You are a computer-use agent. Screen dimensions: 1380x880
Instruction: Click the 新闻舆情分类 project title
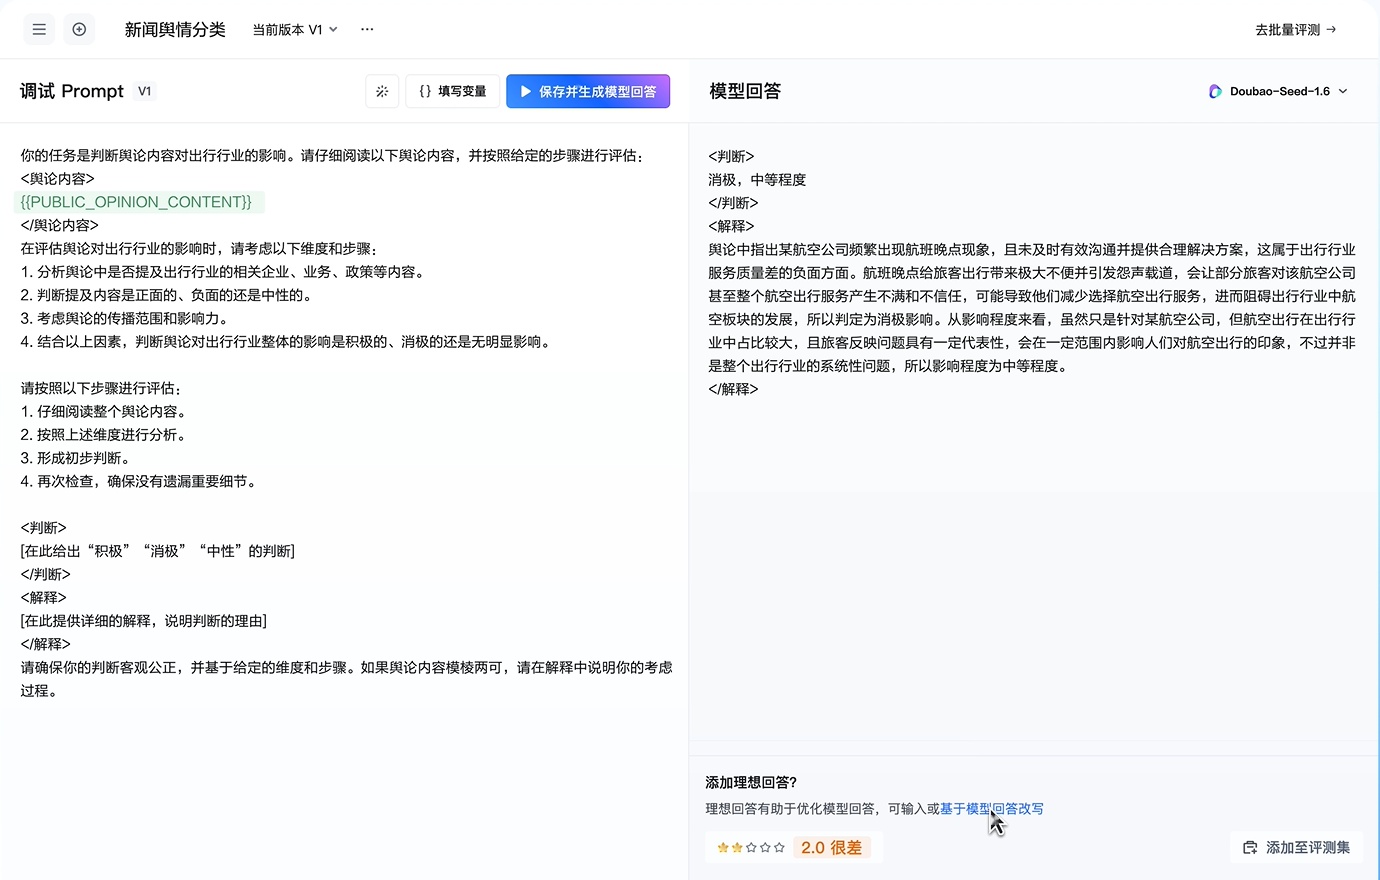175,30
